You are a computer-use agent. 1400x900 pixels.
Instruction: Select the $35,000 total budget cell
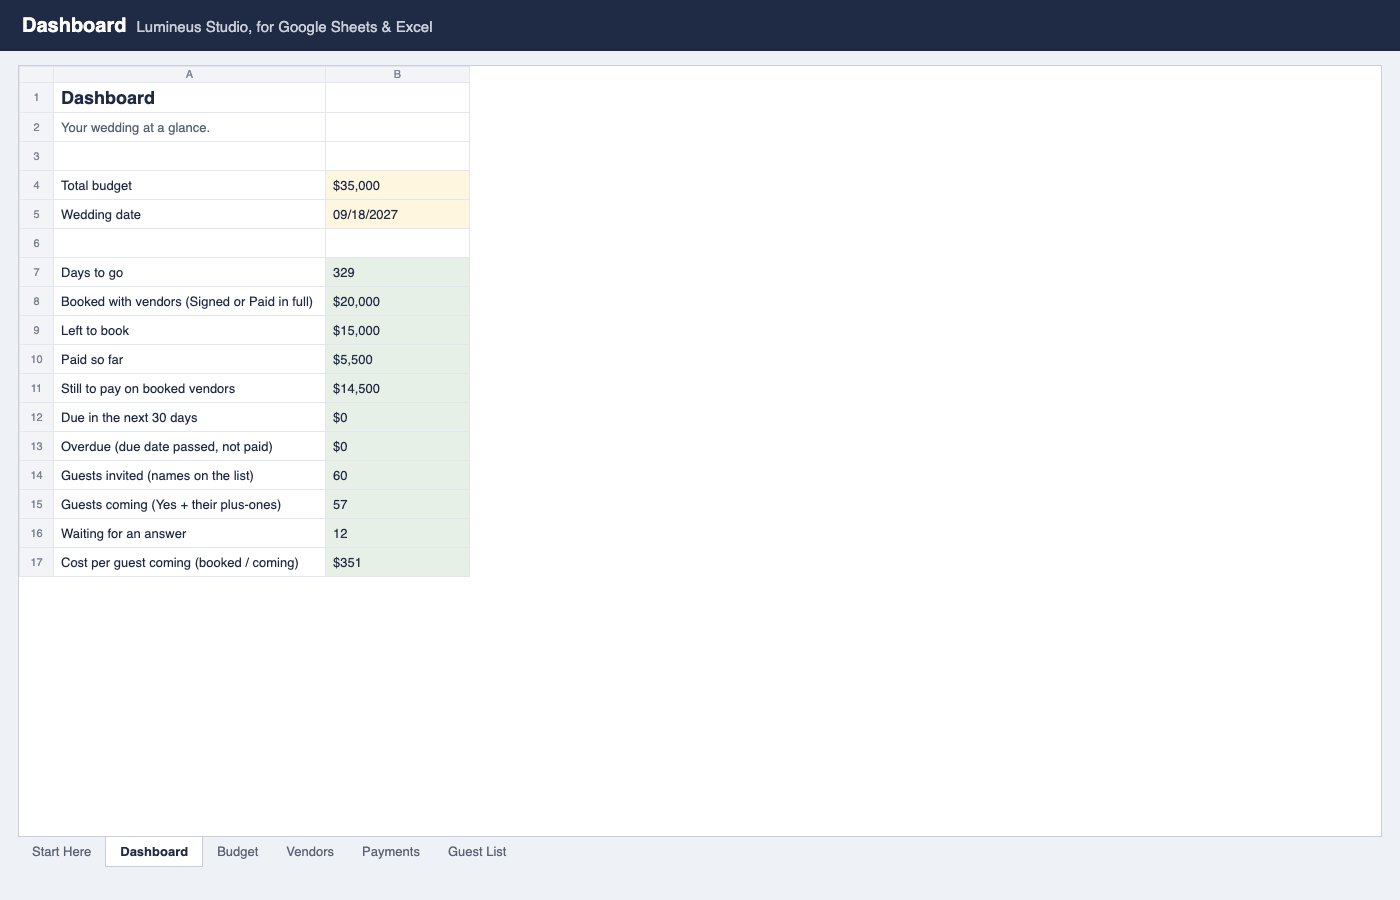(397, 185)
